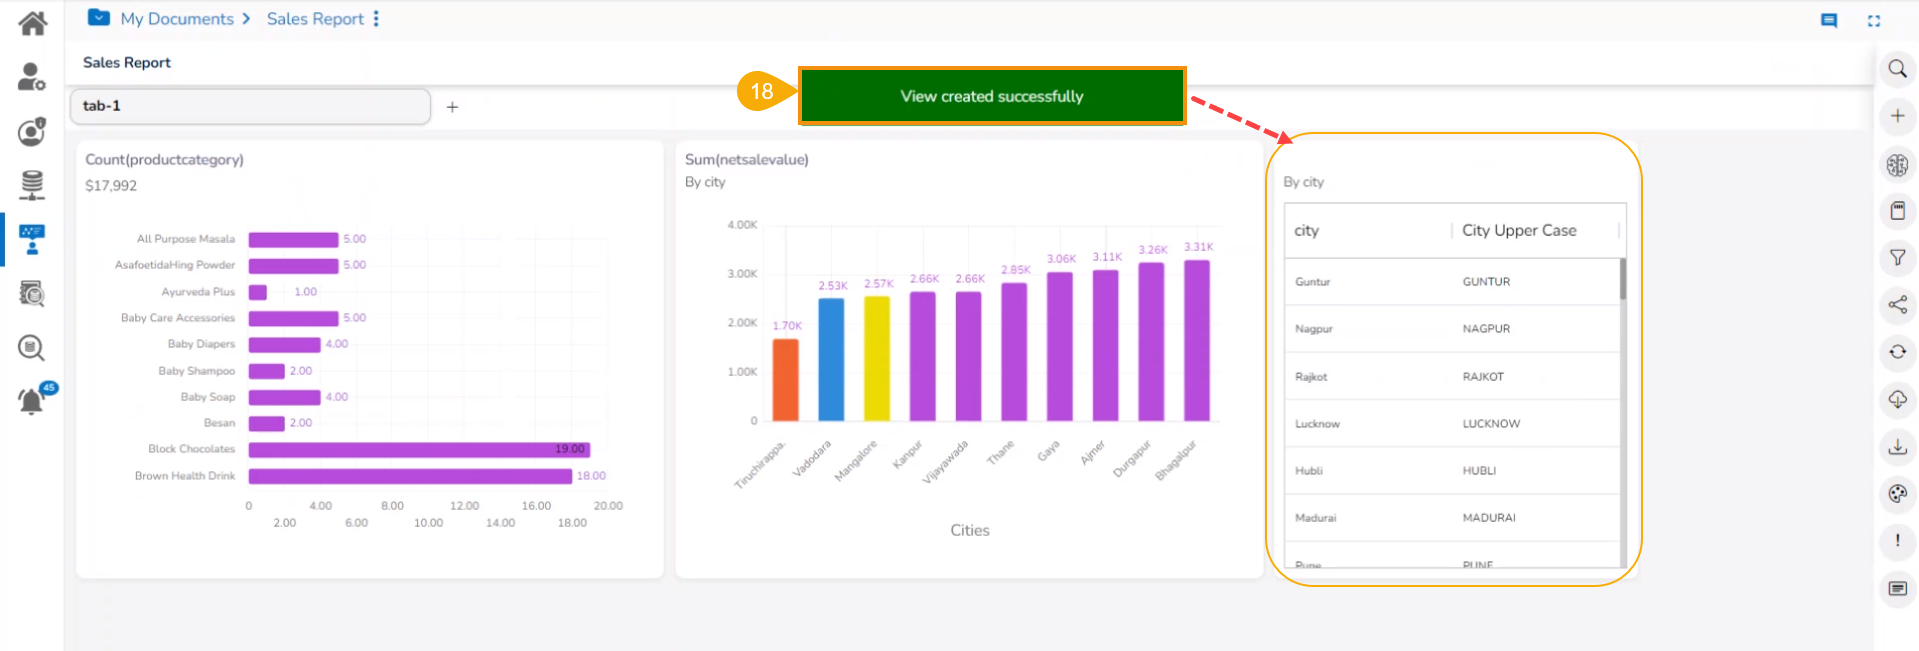Click the Count(productcategory) chart title
Image resolution: width=1919 pixels, height=651 pixels.
[164, 159]
